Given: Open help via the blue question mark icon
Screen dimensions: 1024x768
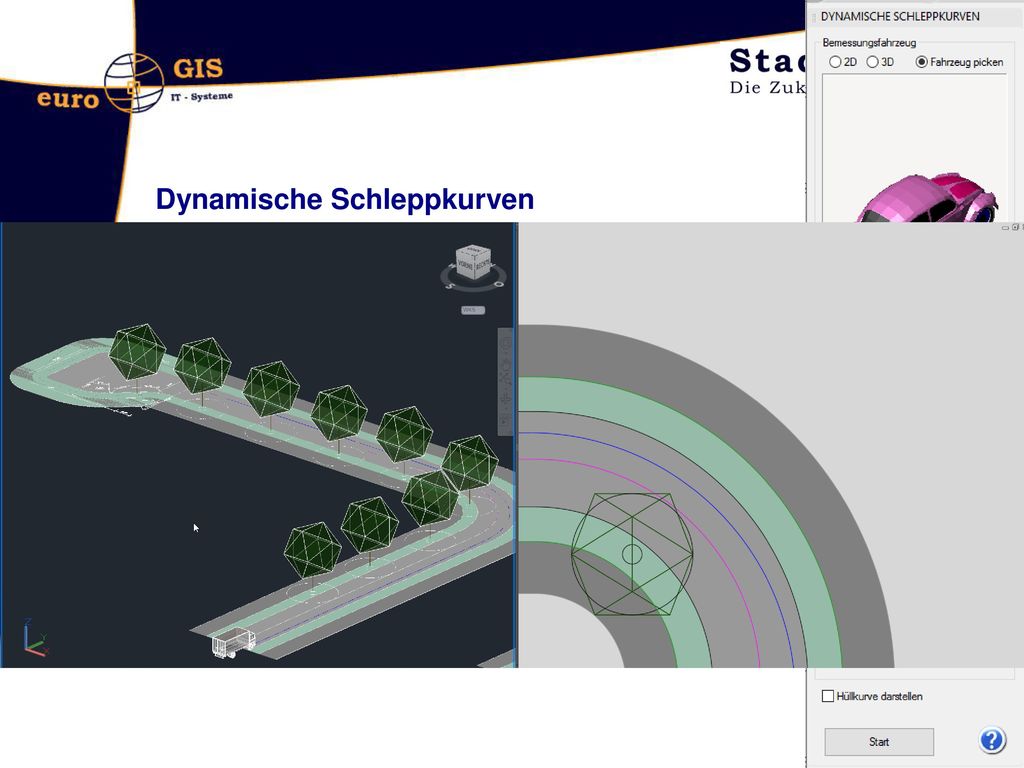Looking at the screenshot, I should (x=991, y=741).
